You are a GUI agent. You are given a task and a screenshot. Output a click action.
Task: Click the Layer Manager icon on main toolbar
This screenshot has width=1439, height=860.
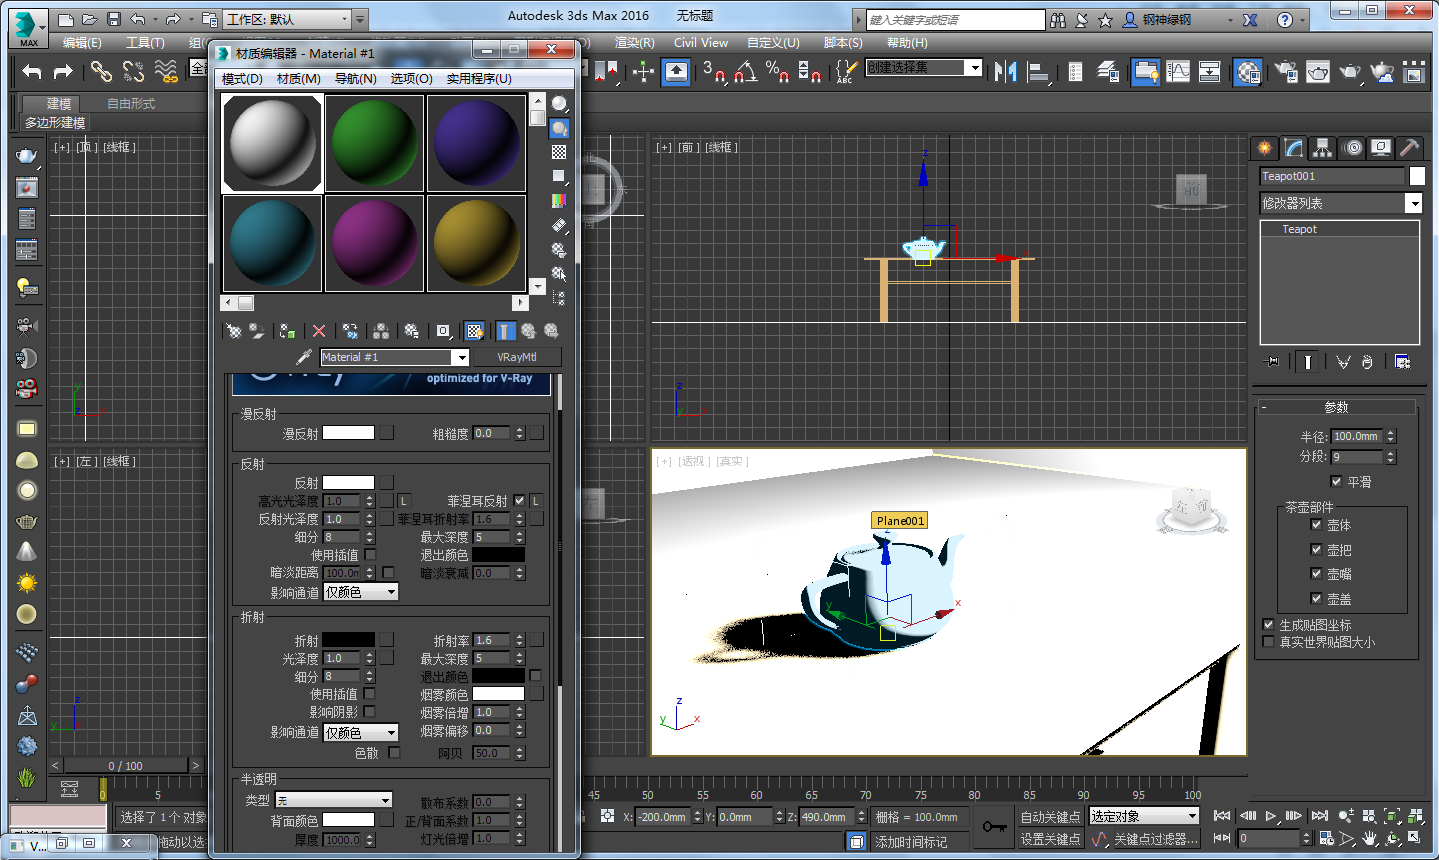[1107, 72]
